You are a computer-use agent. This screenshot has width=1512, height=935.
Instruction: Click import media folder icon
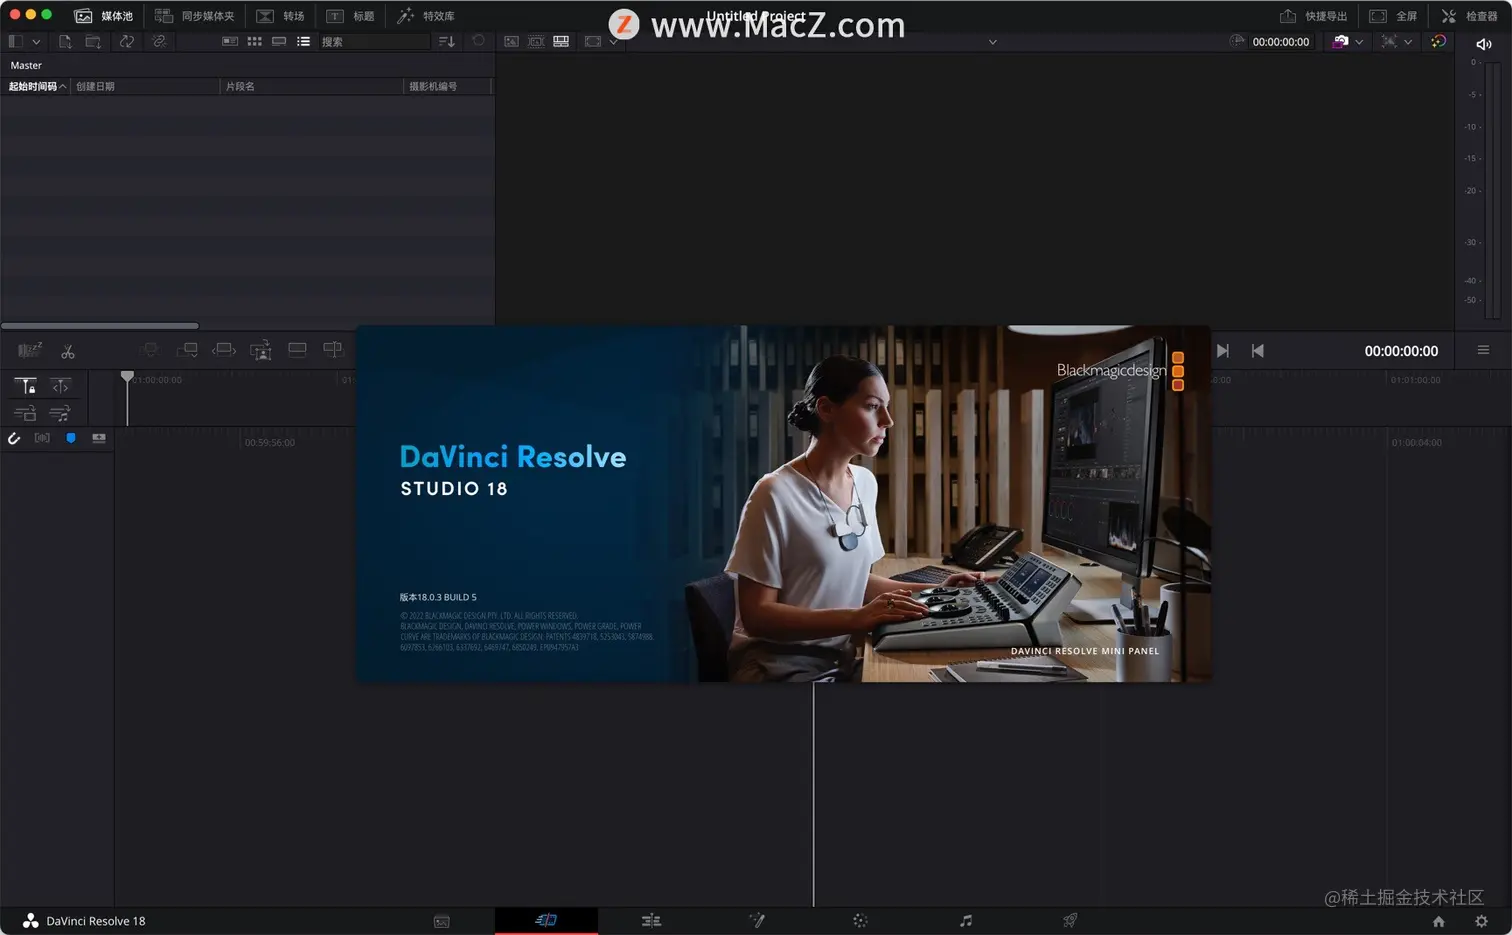[x=93, y=41]
